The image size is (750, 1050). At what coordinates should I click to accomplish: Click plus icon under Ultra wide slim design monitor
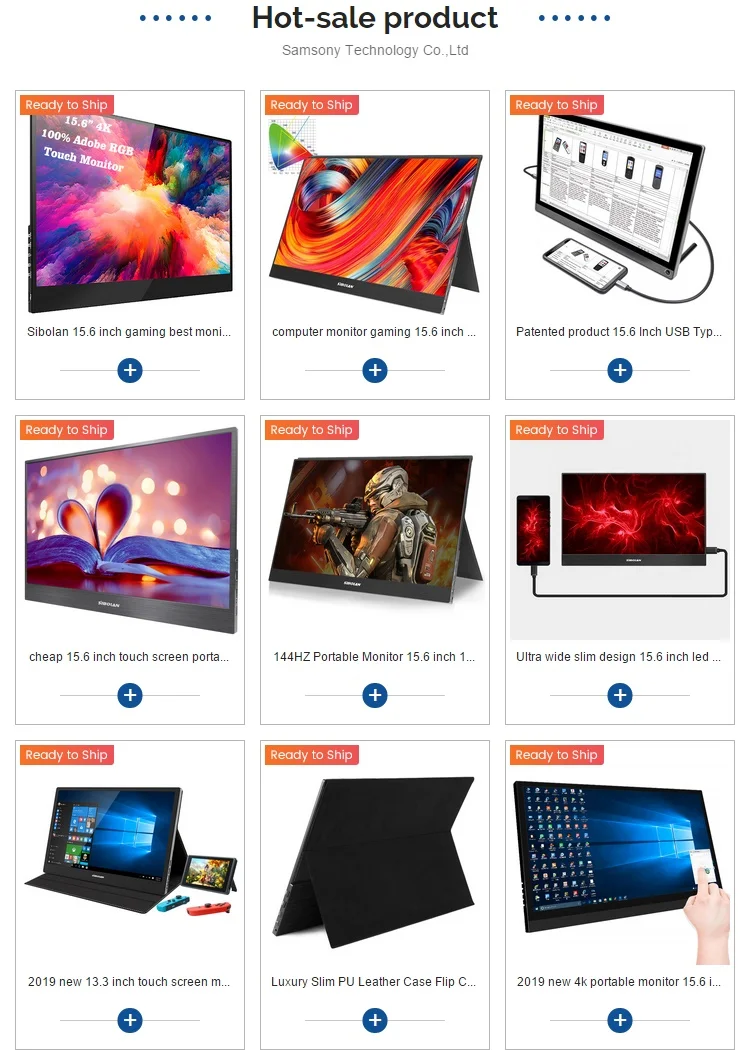pyautogui.click(x=620, y=695)
